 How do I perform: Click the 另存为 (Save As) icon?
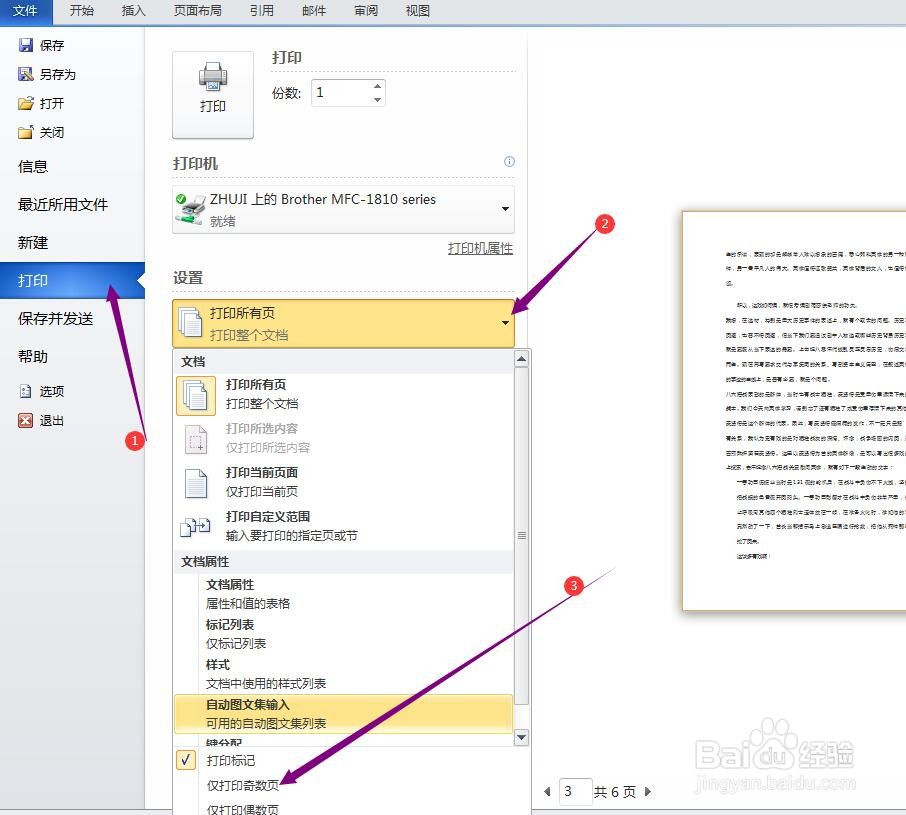[27, 73]
